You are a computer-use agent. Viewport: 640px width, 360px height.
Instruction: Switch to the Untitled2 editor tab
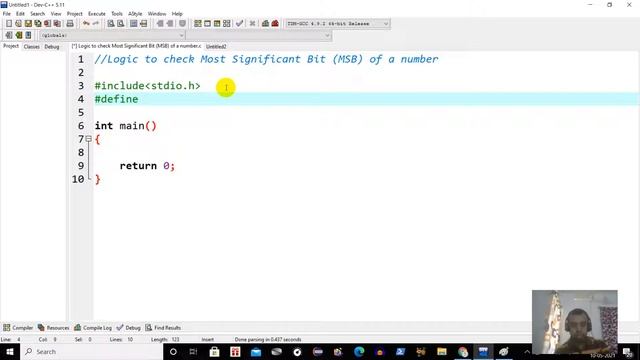click(x=216, y=47)
